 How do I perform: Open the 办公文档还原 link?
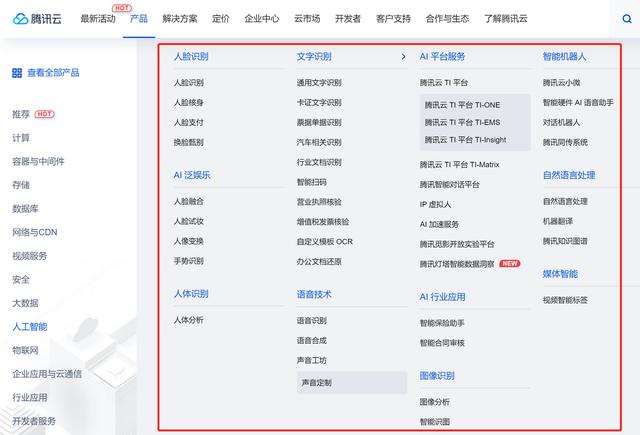tap(319, 262)
